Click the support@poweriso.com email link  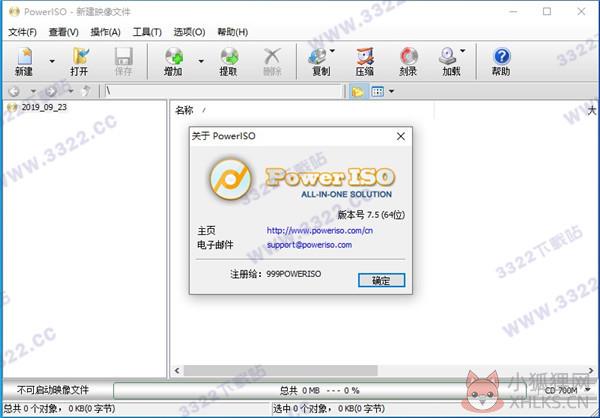pyautogui.click(x=309, y=245)
